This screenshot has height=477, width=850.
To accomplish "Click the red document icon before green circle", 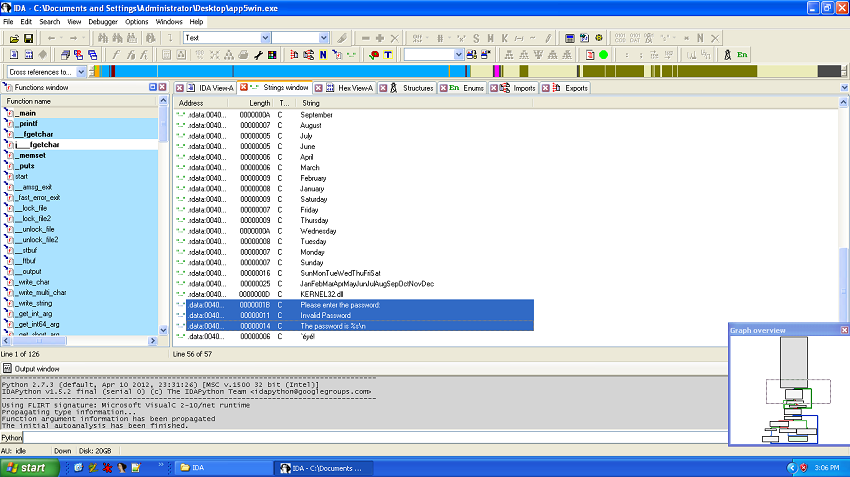I will [x=590, y=55].
